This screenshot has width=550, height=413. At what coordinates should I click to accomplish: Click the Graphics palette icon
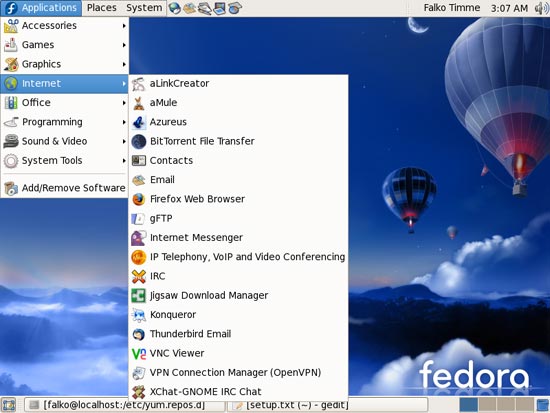11,65
